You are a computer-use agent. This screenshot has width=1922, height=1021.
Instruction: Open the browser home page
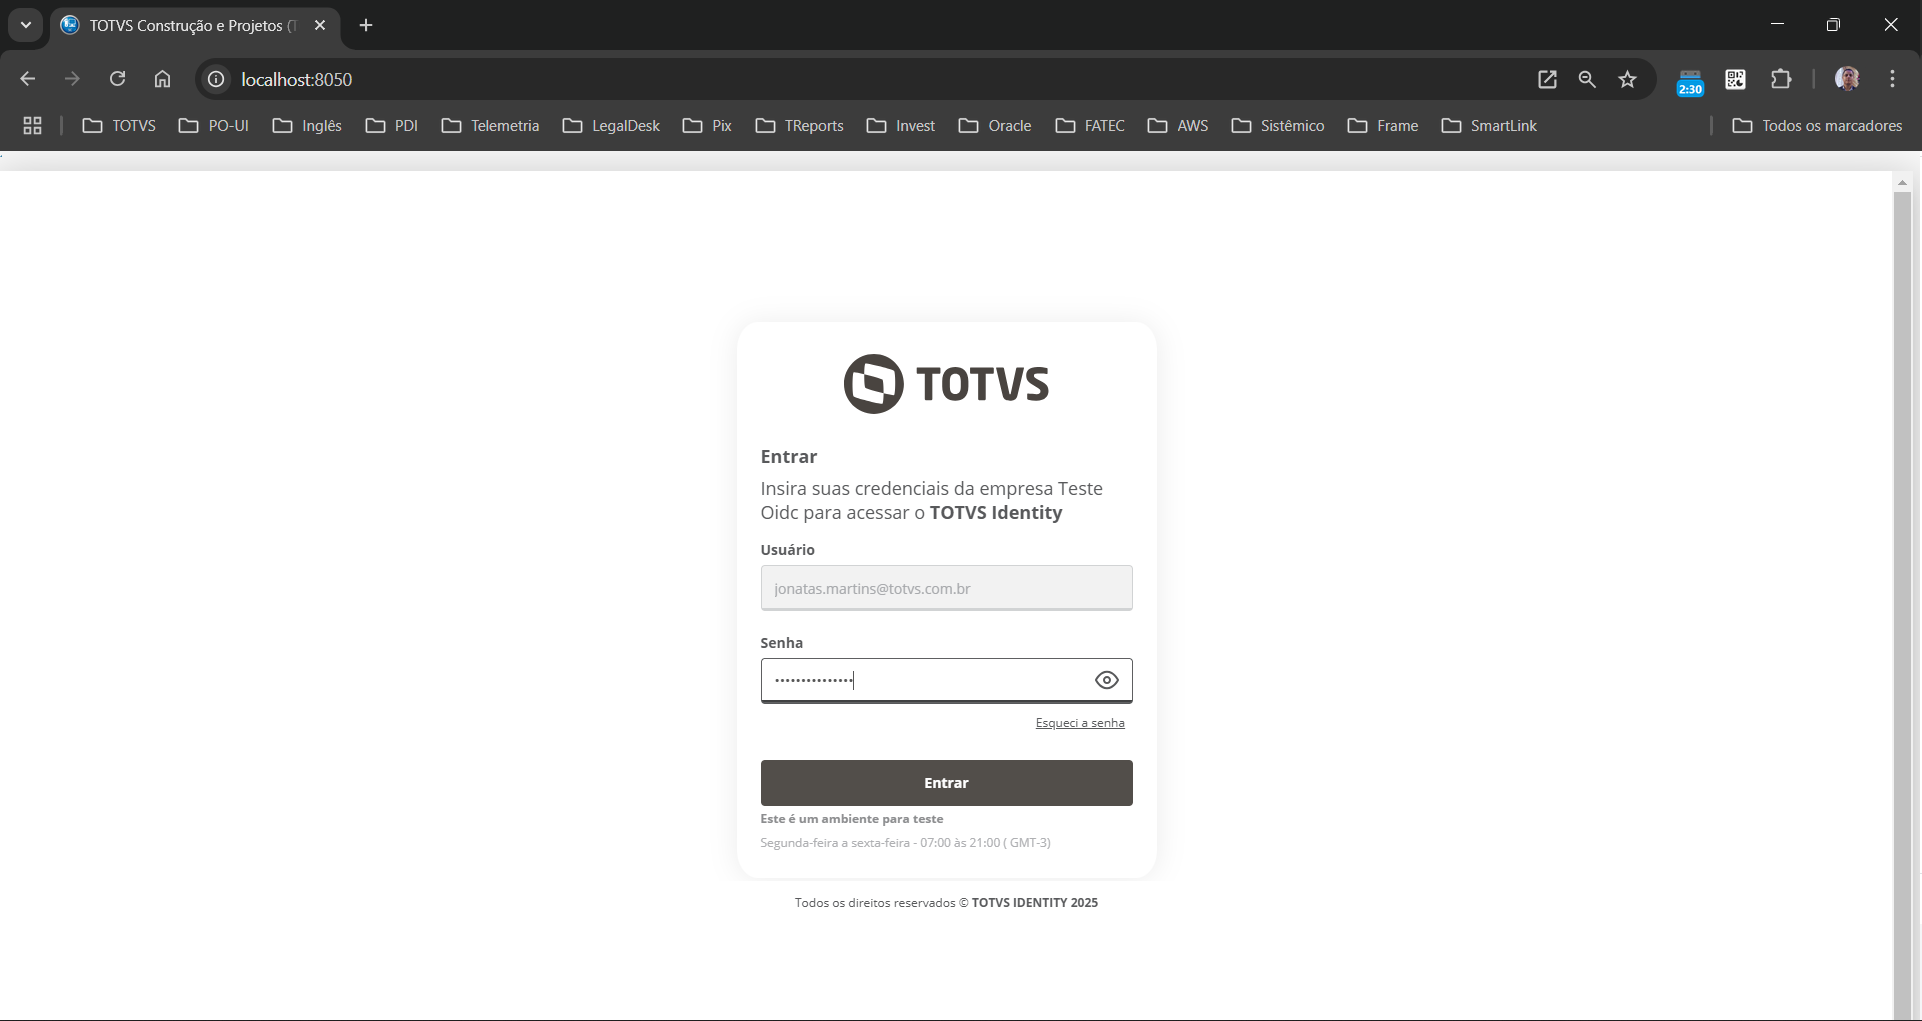162,79
